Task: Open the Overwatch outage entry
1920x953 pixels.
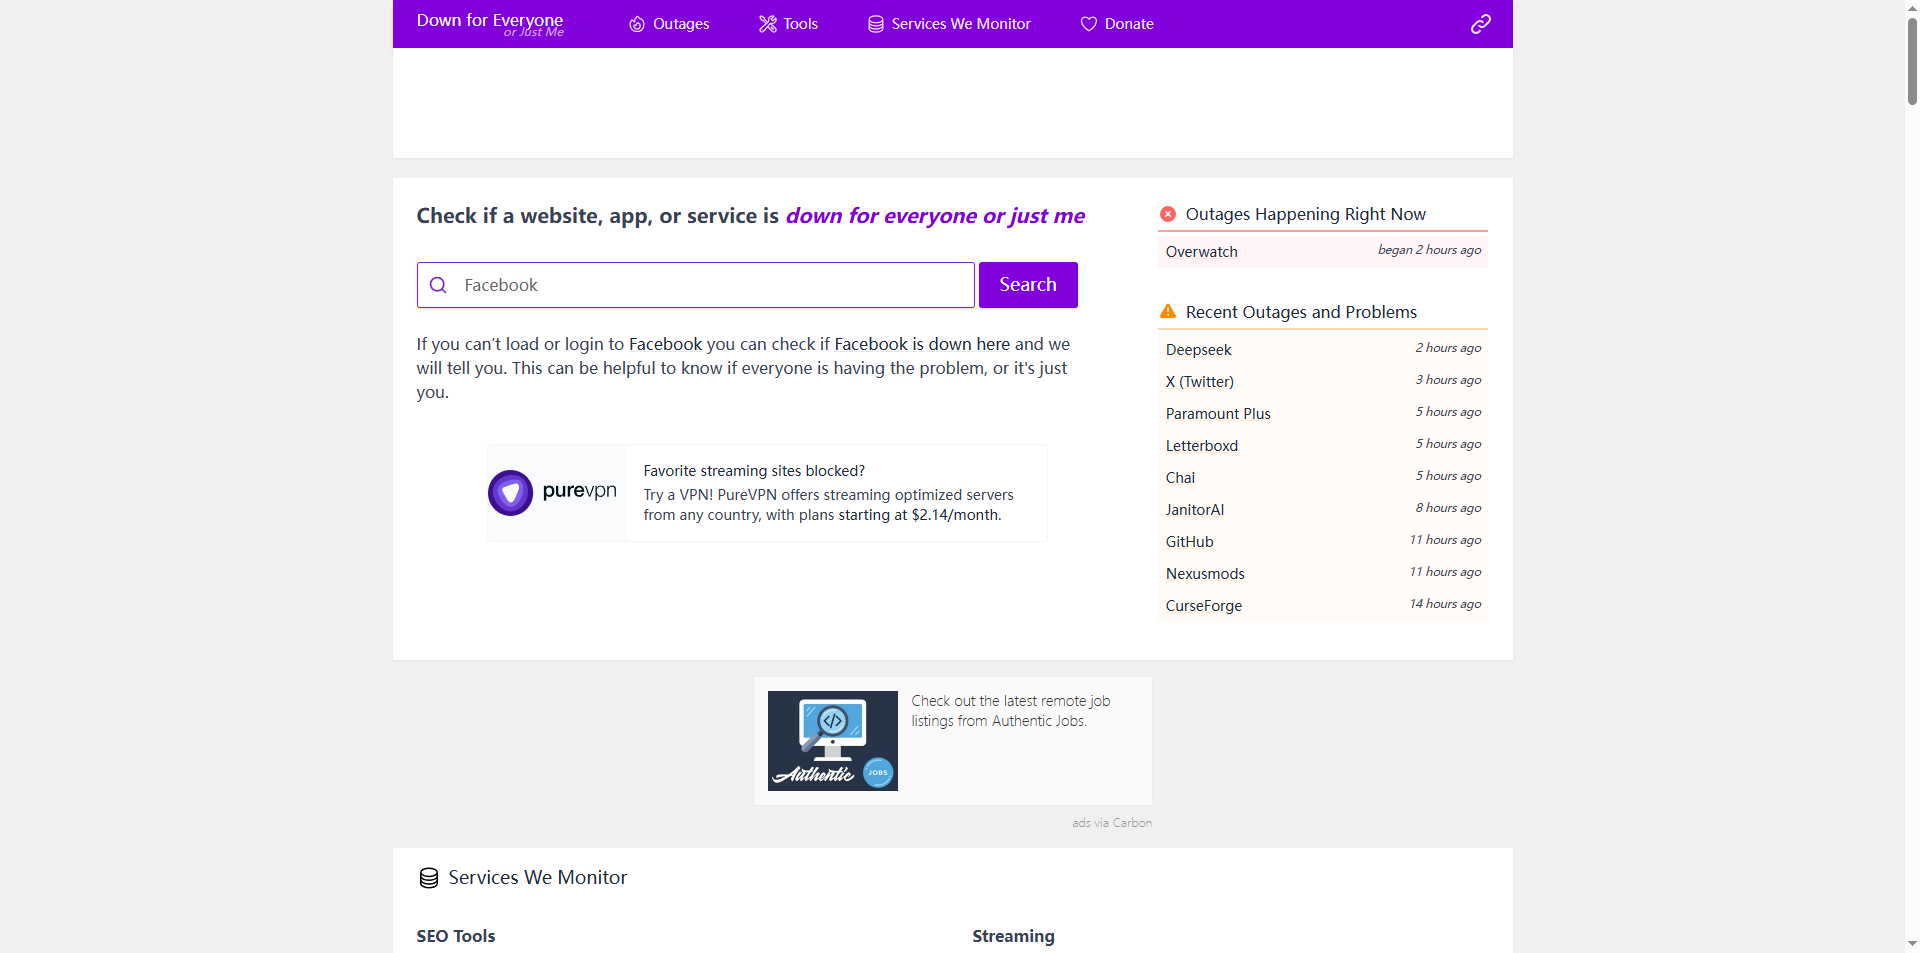Action: point(1202,252)
